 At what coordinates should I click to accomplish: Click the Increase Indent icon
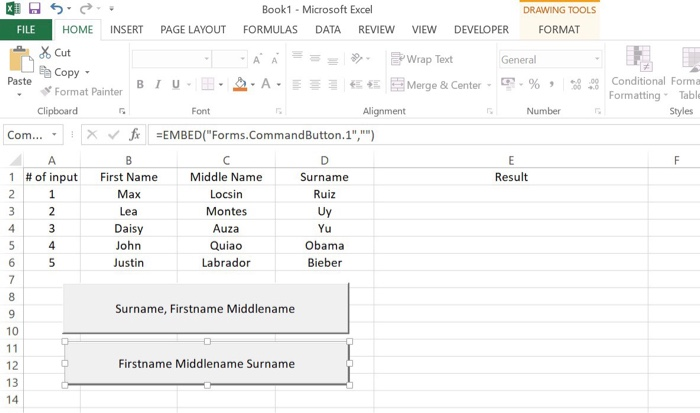tap(374, 84)
